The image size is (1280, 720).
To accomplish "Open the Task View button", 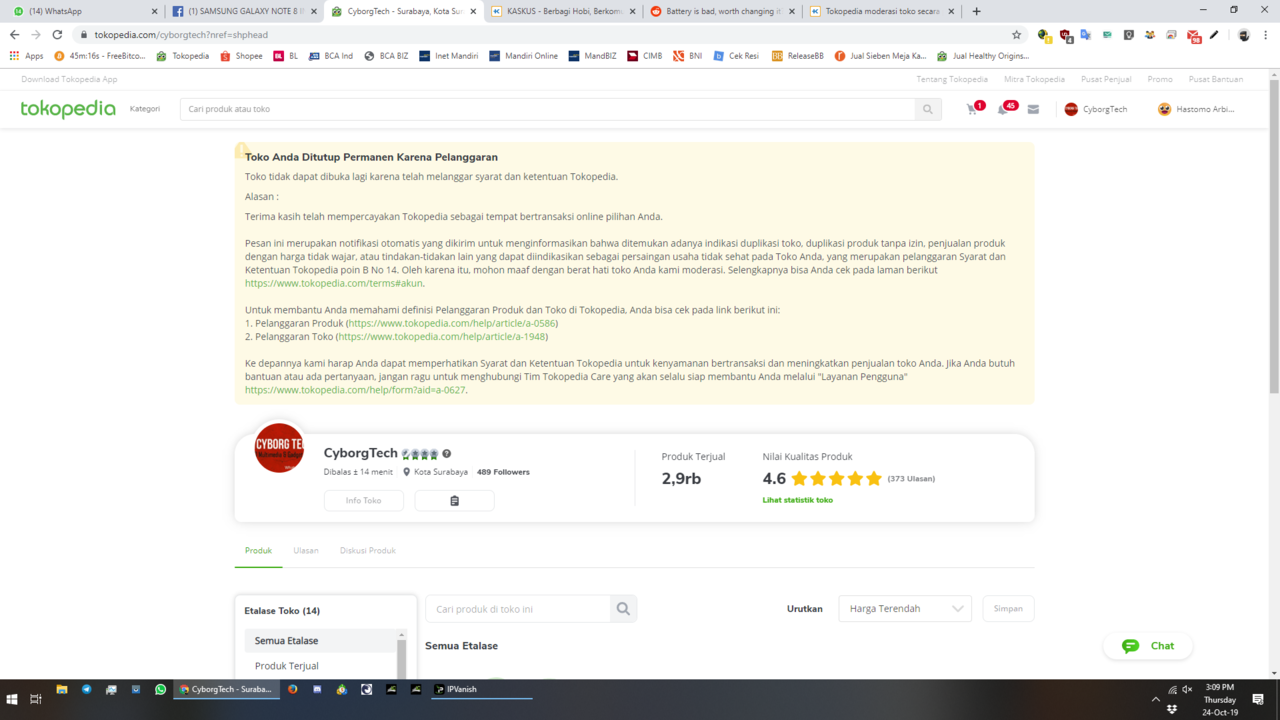I will [35, 700].
